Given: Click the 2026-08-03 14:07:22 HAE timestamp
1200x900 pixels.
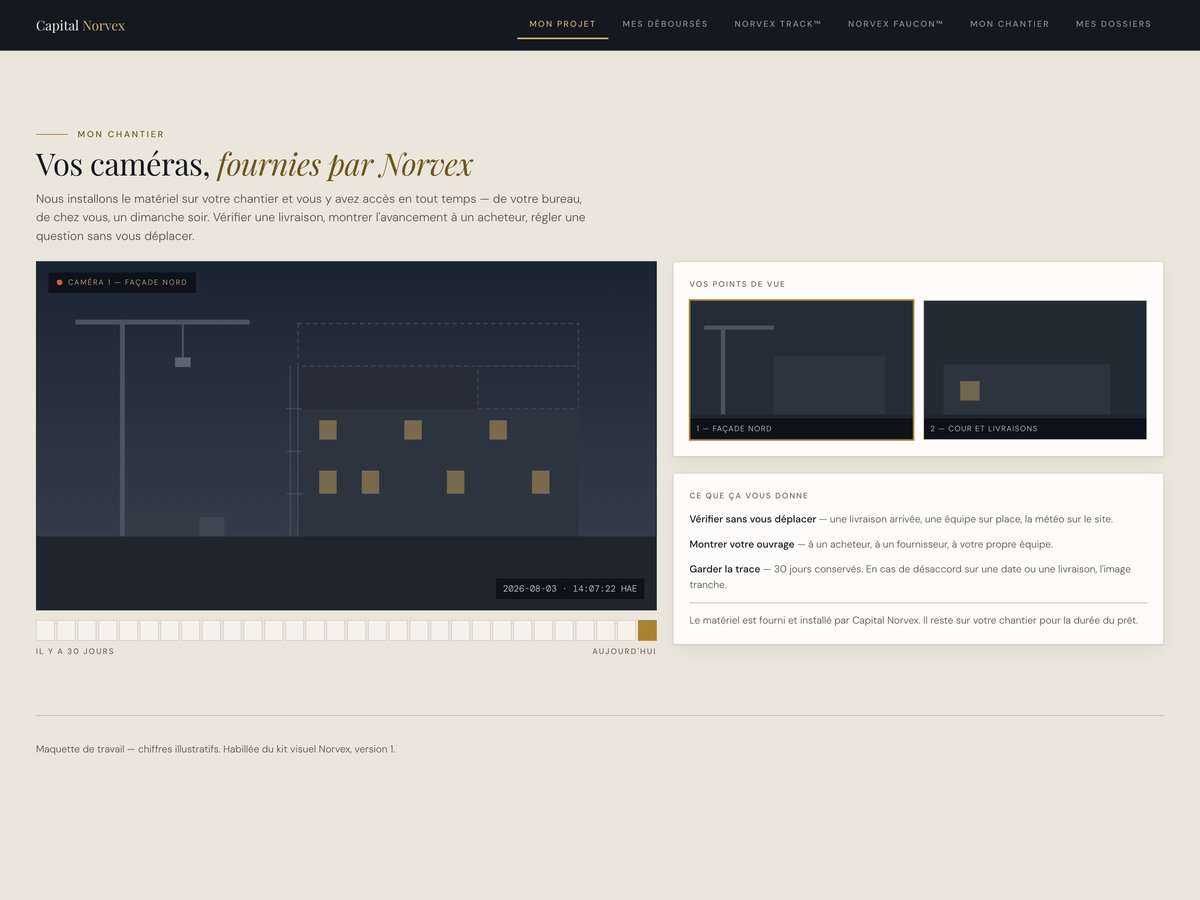Looking at the screenshot, I should pos(570,589).
